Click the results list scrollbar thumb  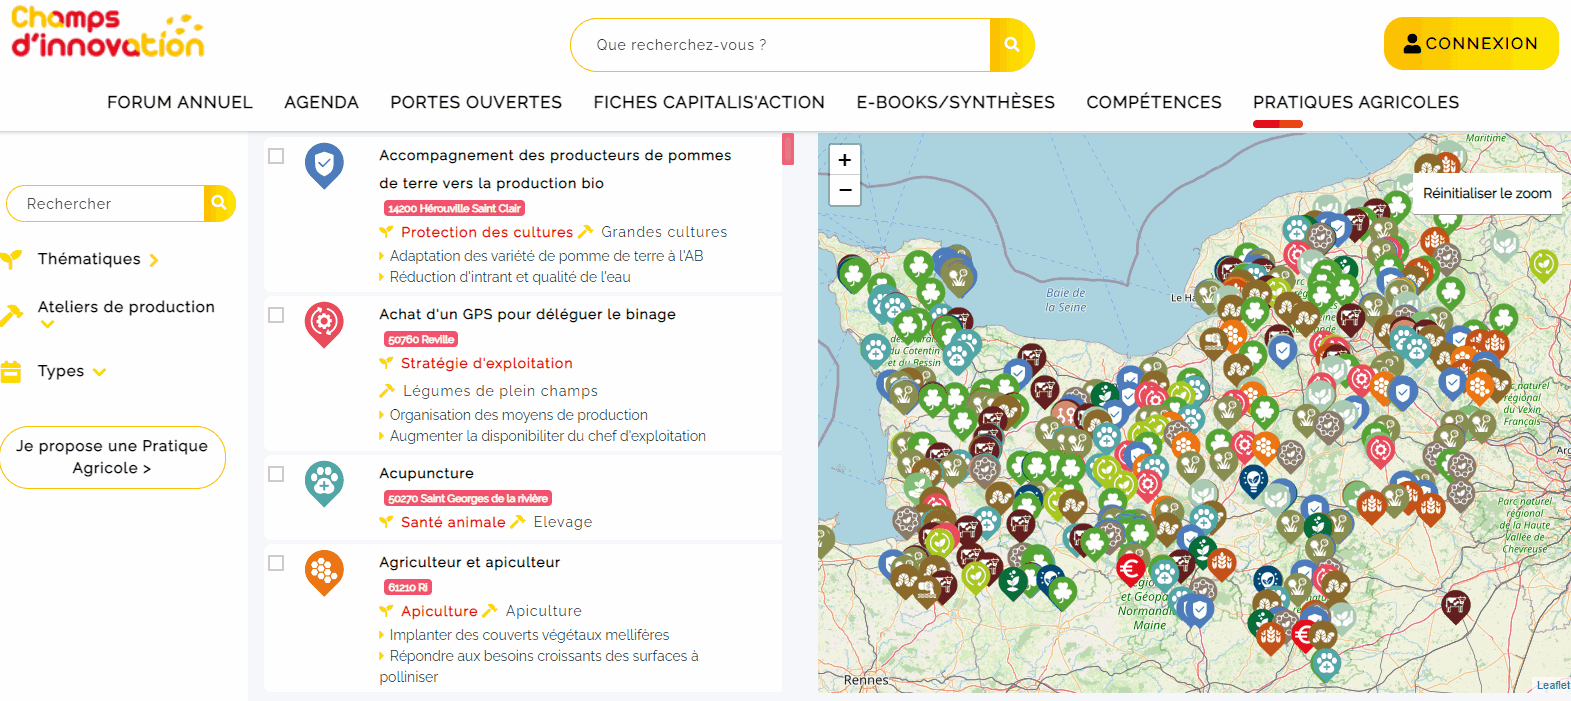(788, 149)
